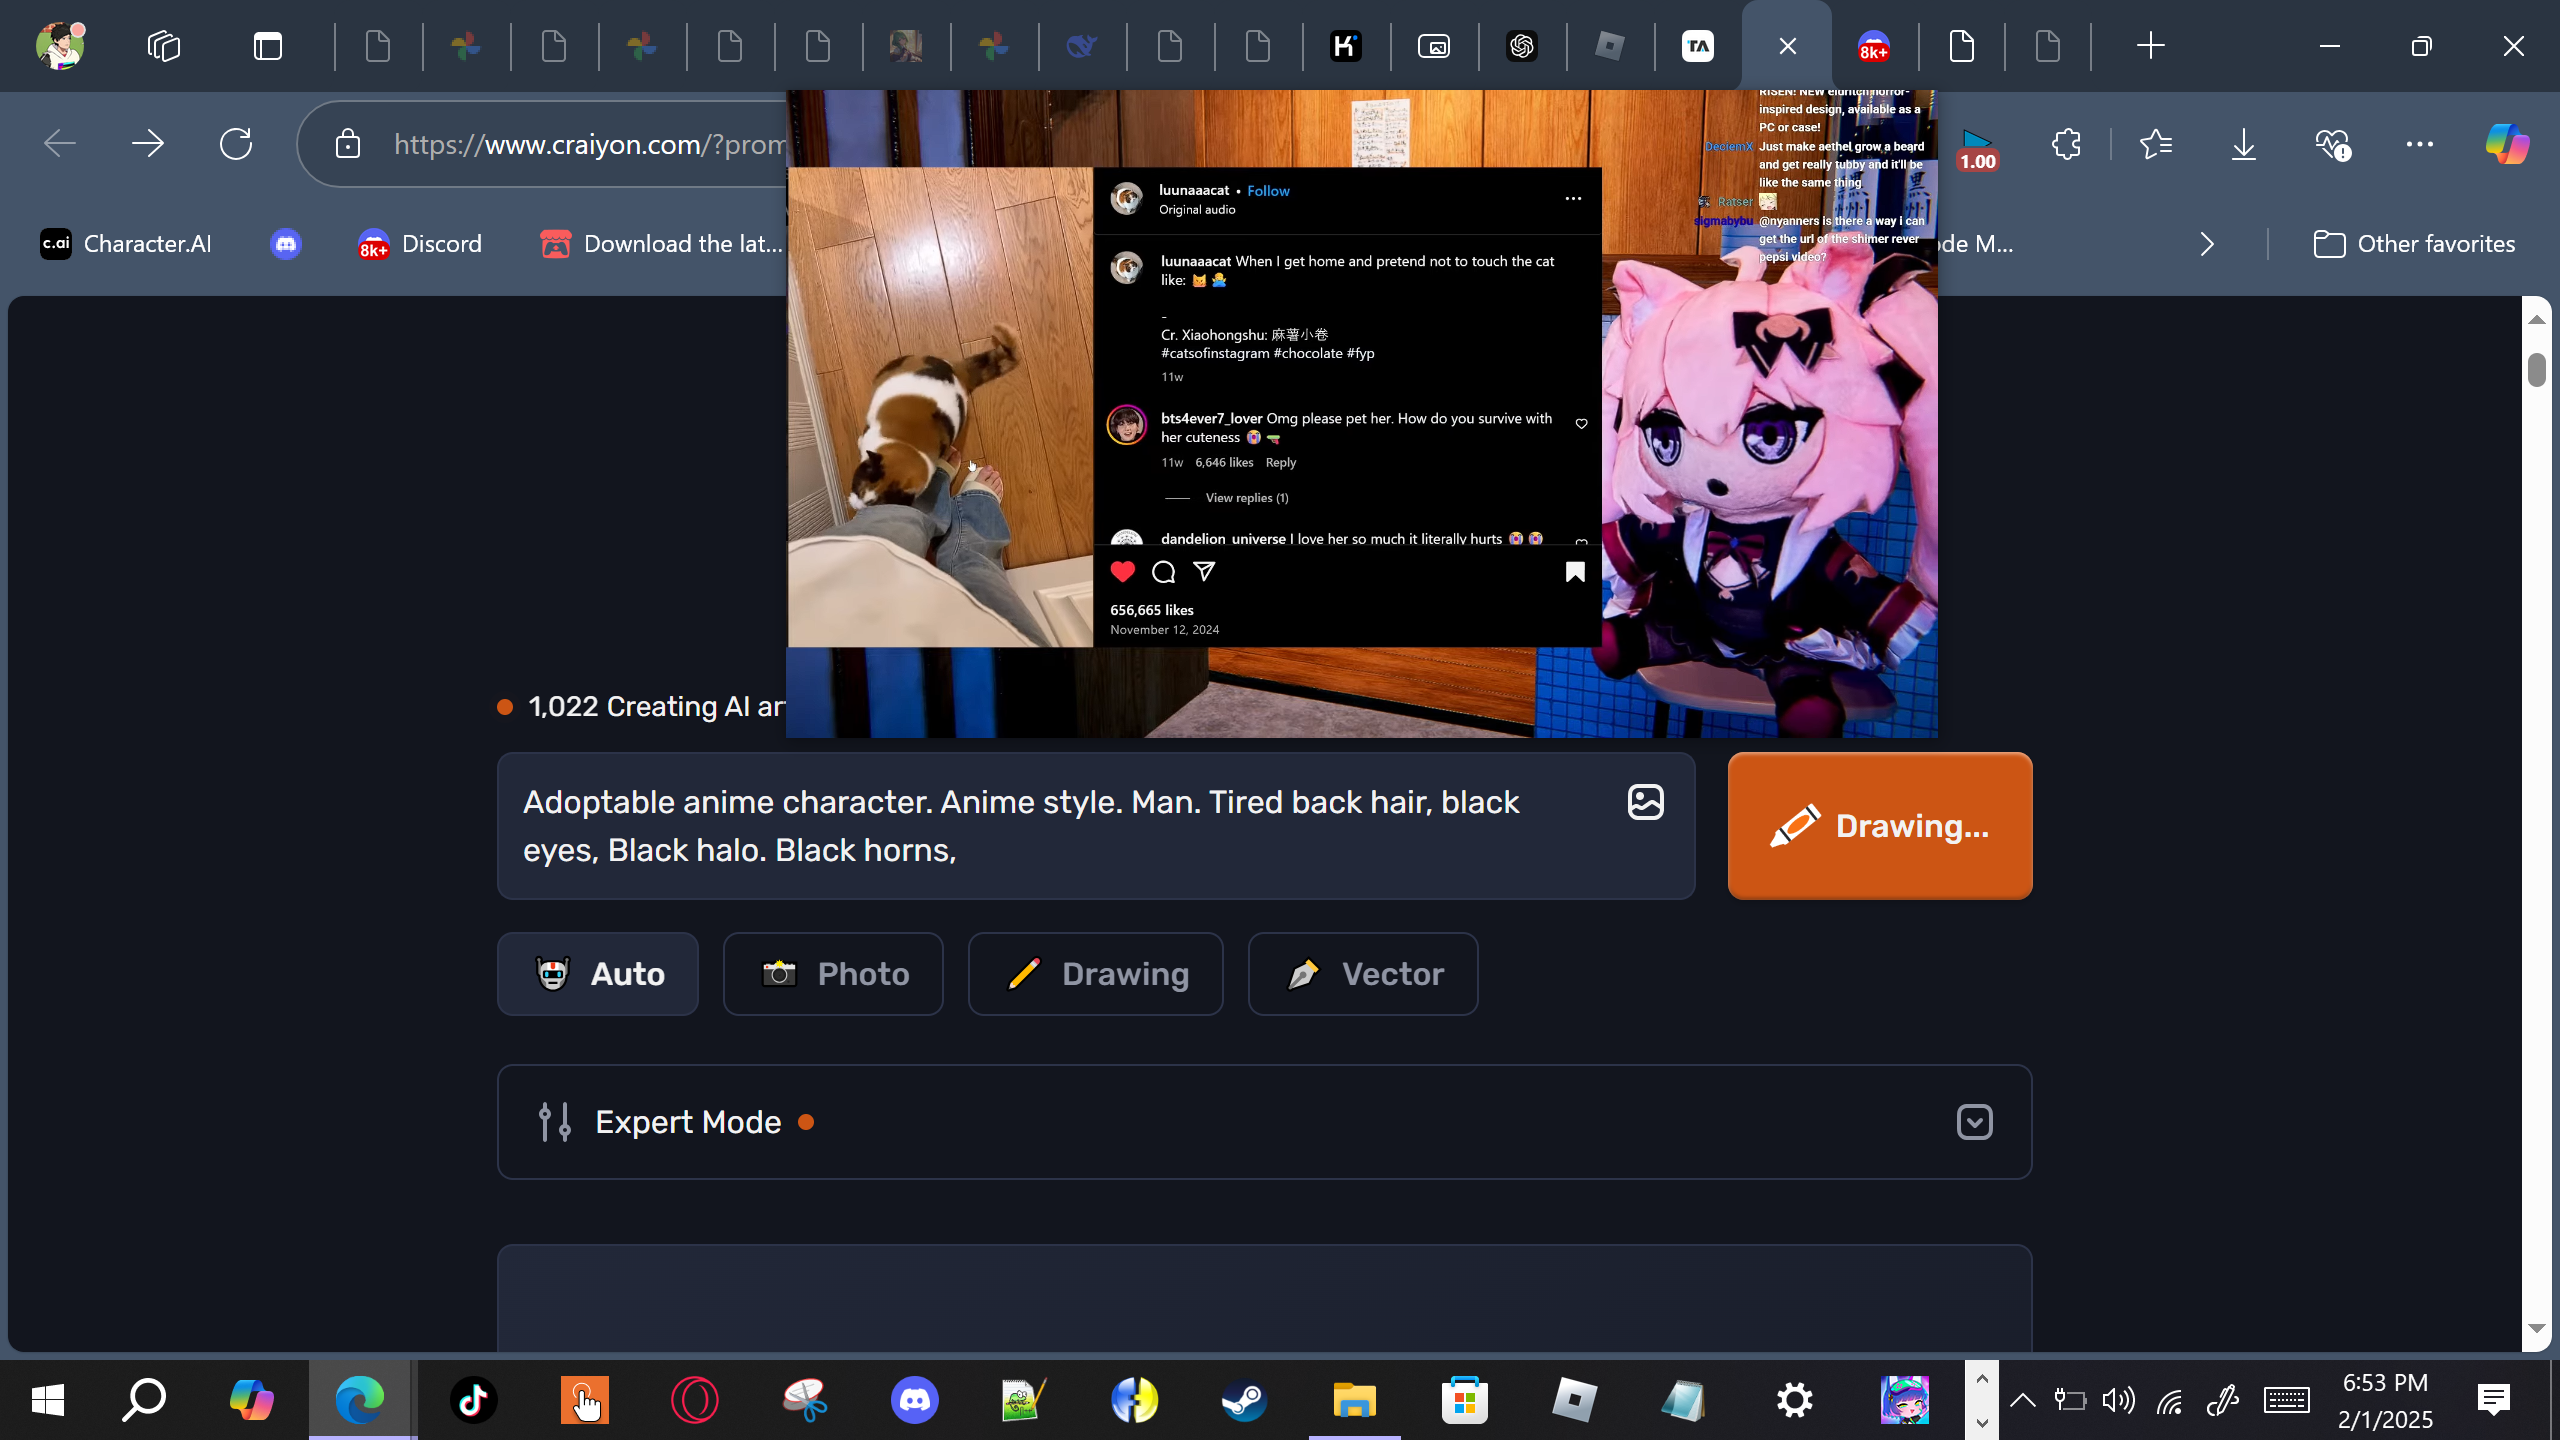The height and width of the screenshot is (1440, 2560).
Task: Open the downloads arrow icon
Action: (2244, 144)
